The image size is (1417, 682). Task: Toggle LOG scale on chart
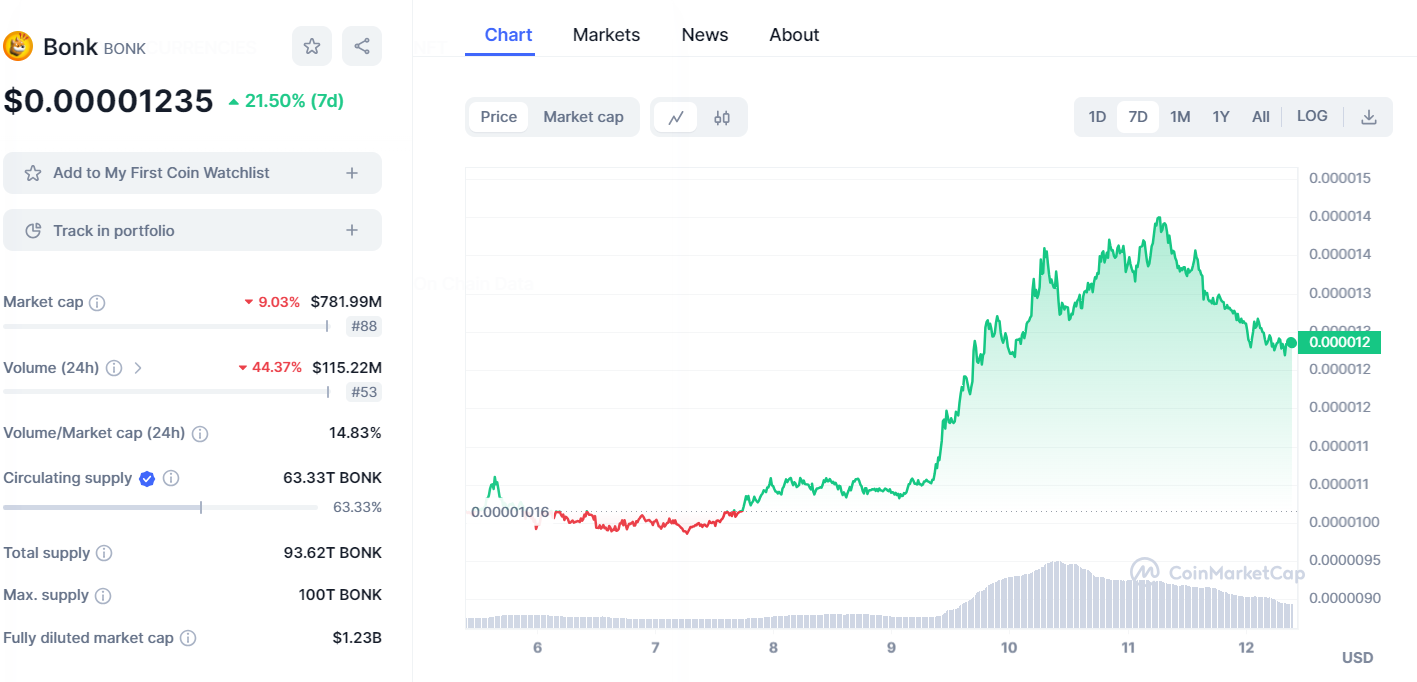(x=1312, y=116)
